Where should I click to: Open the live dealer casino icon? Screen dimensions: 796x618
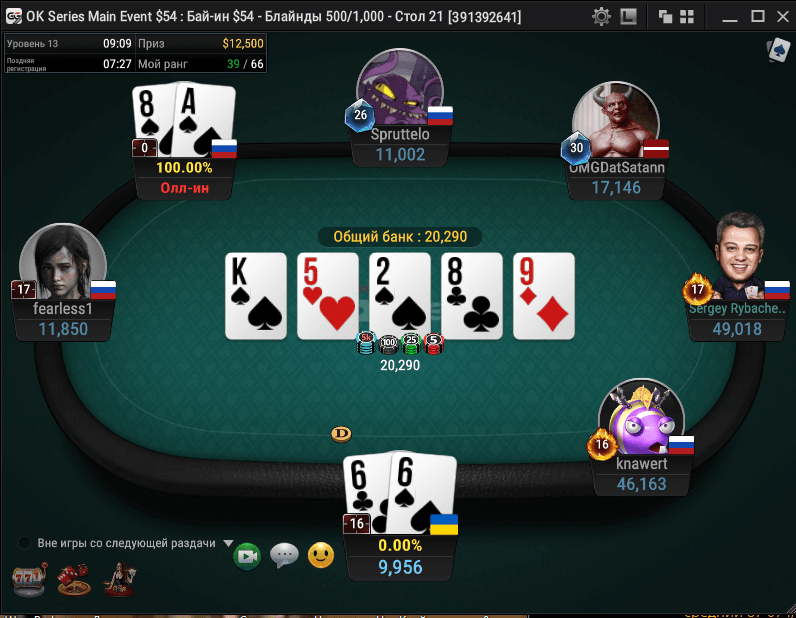(119, 579)
